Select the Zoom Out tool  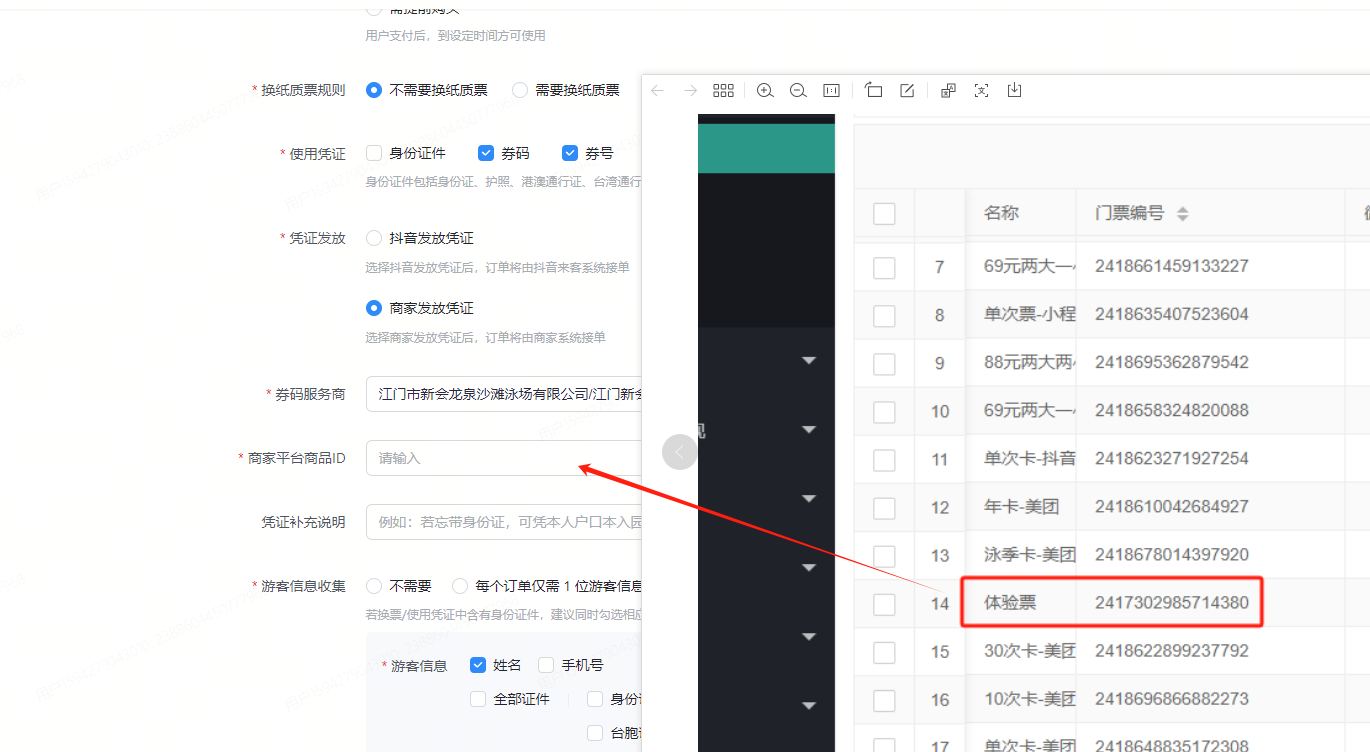pos(798,90)
